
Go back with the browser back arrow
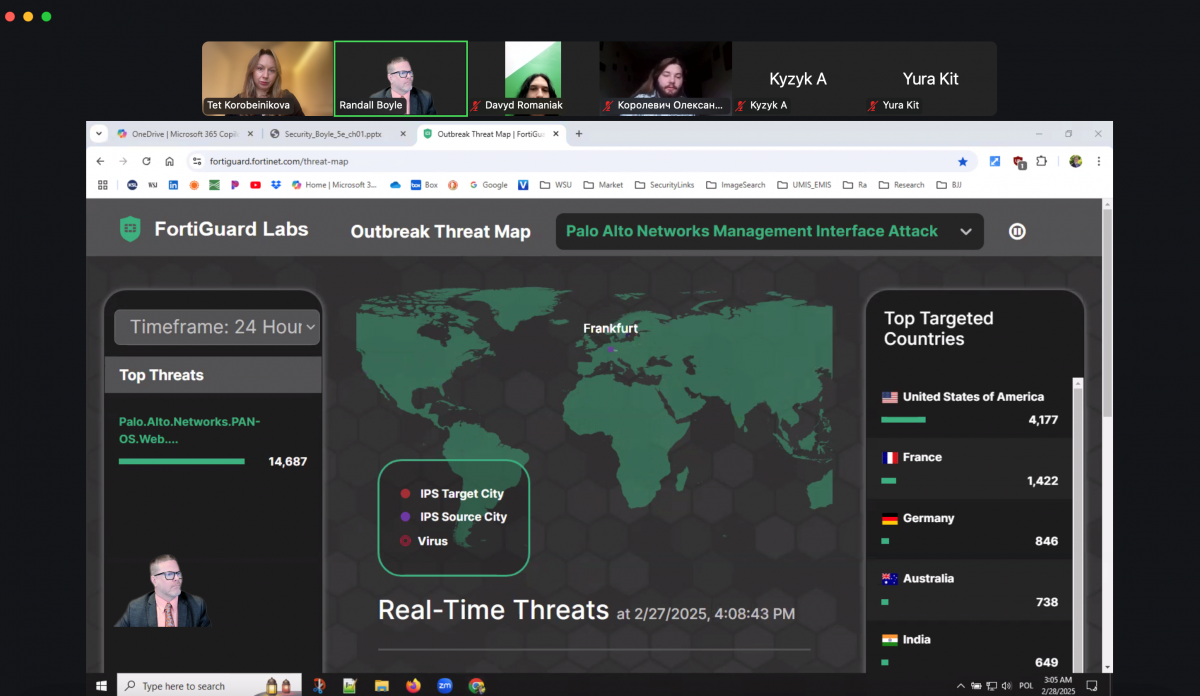pyautogui.click(x=100, y=161)
